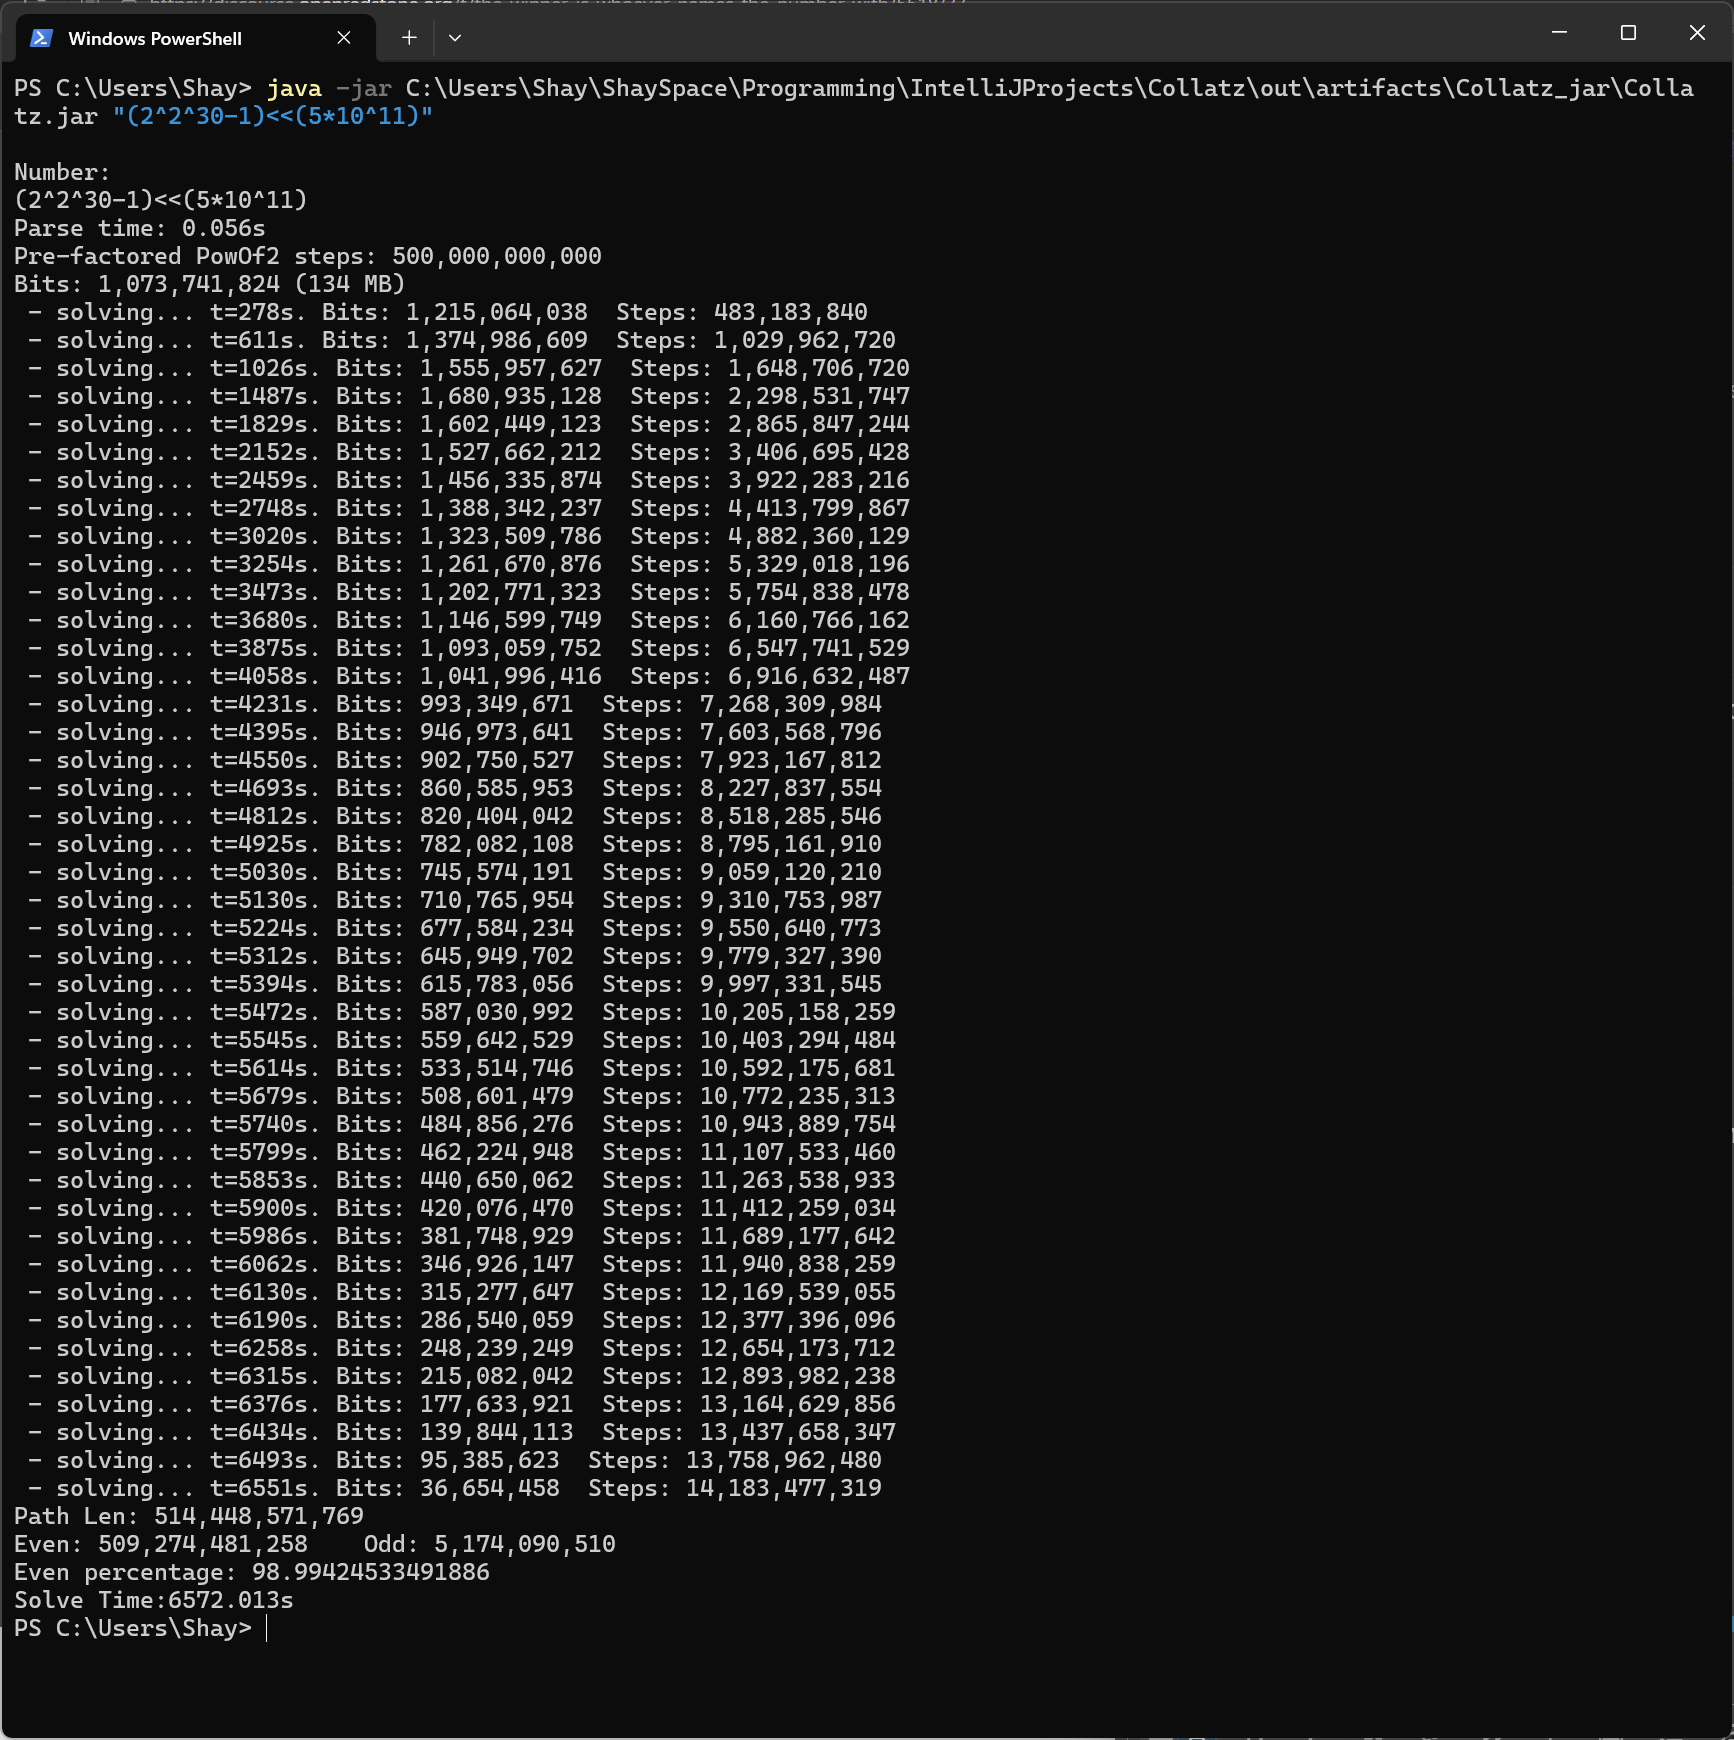The image size is (1734, 1740).
Task: Minimize the terminal window
Action: 1559,33
